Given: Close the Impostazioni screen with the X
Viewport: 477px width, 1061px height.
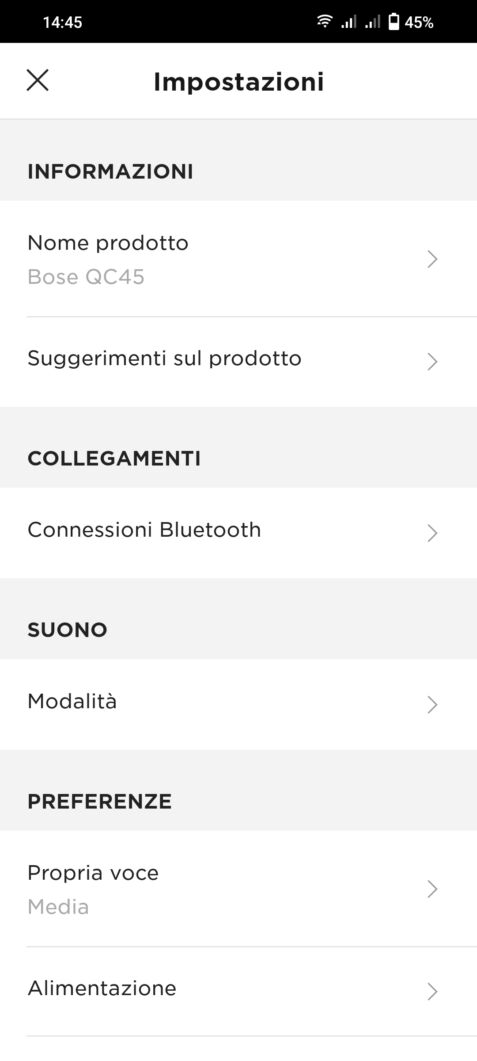Looking at the screenshot, I should tap(37, 81).
